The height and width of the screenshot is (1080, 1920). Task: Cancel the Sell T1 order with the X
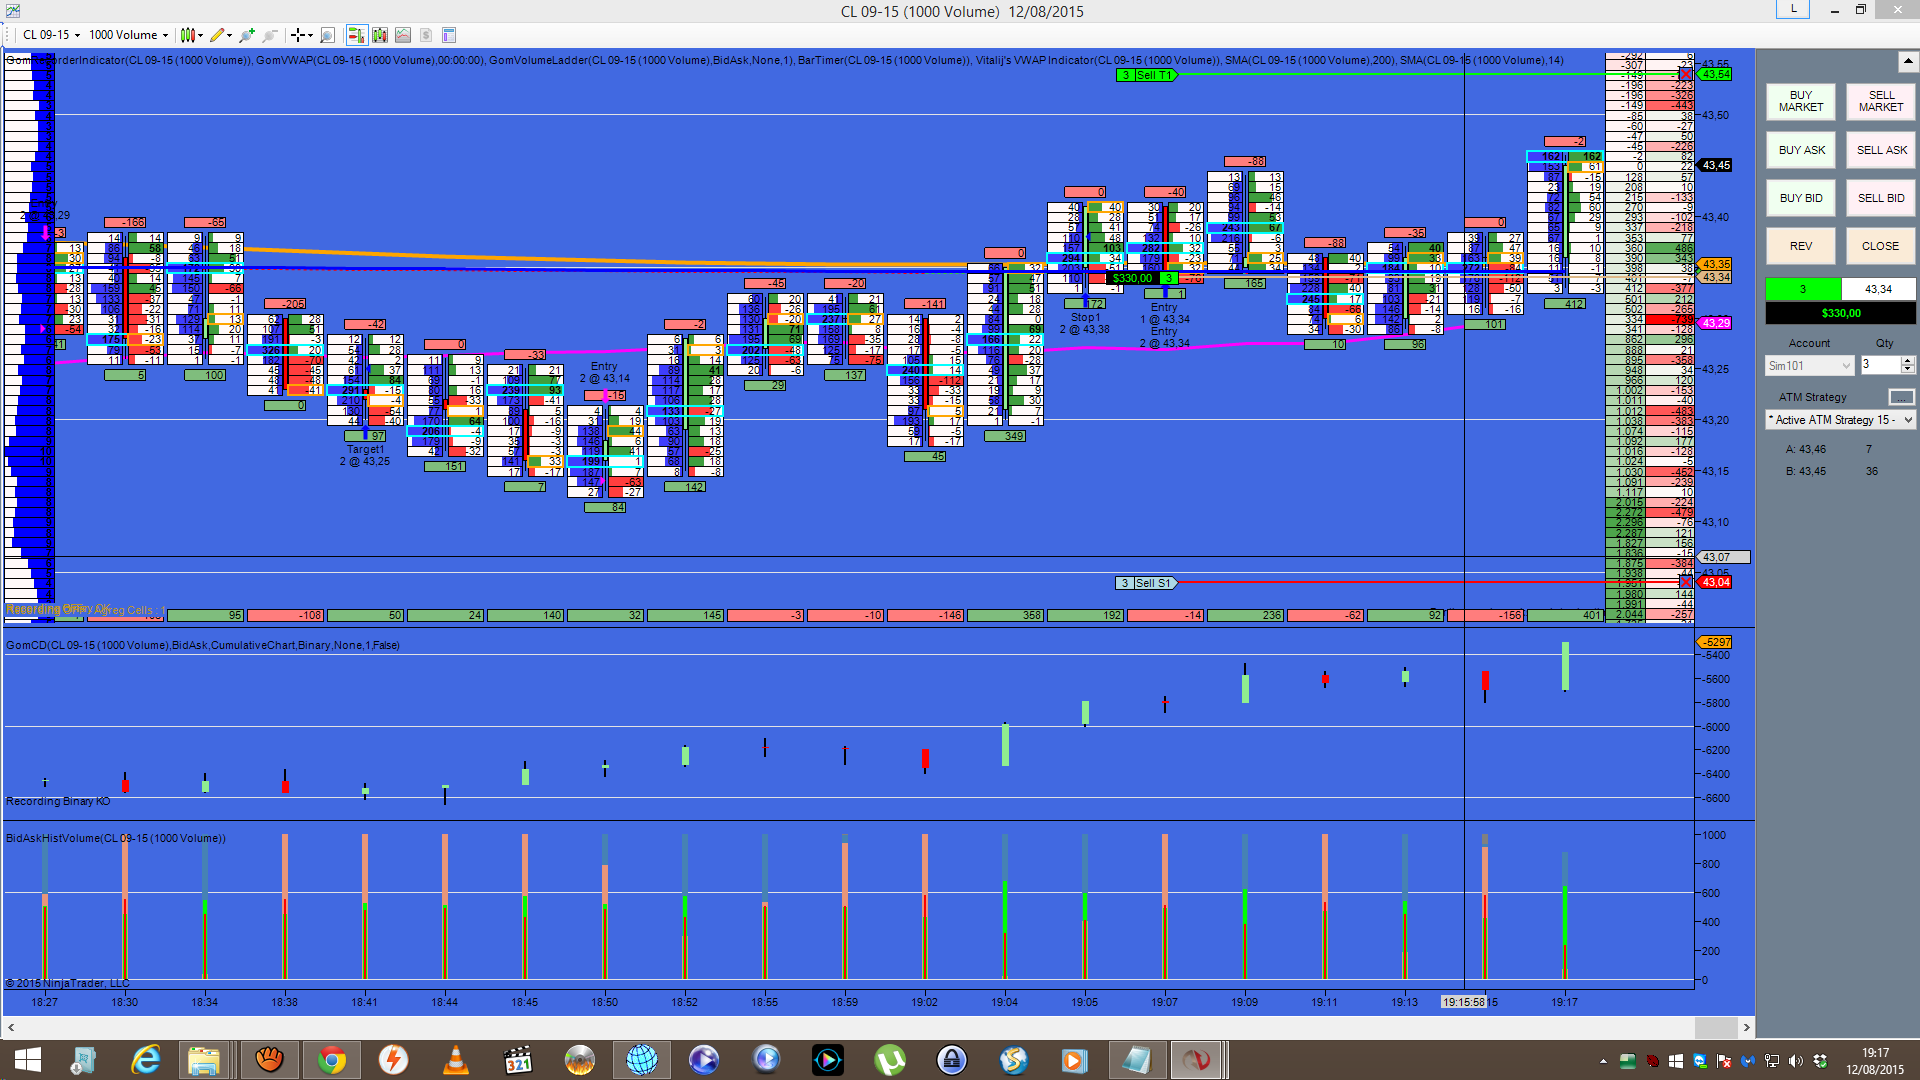[x=1686, y=75]
